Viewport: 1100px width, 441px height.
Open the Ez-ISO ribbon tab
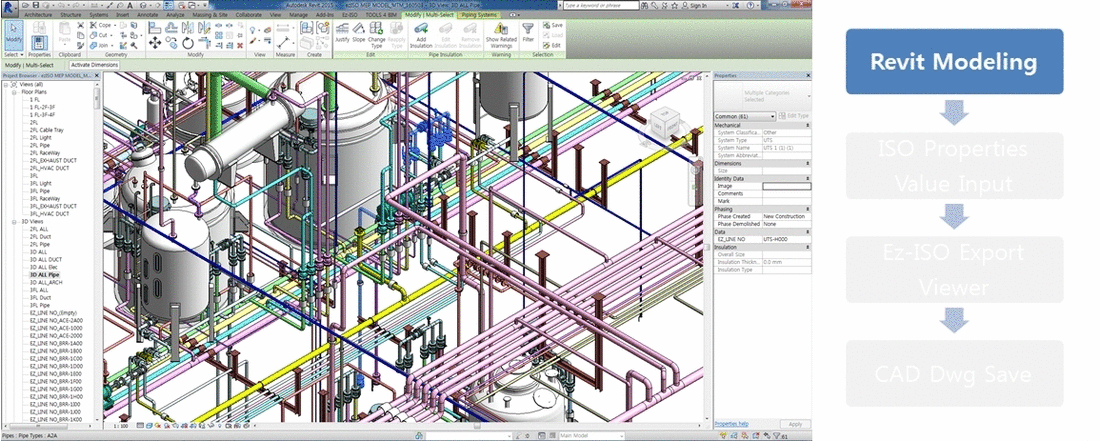coord(348,15)
